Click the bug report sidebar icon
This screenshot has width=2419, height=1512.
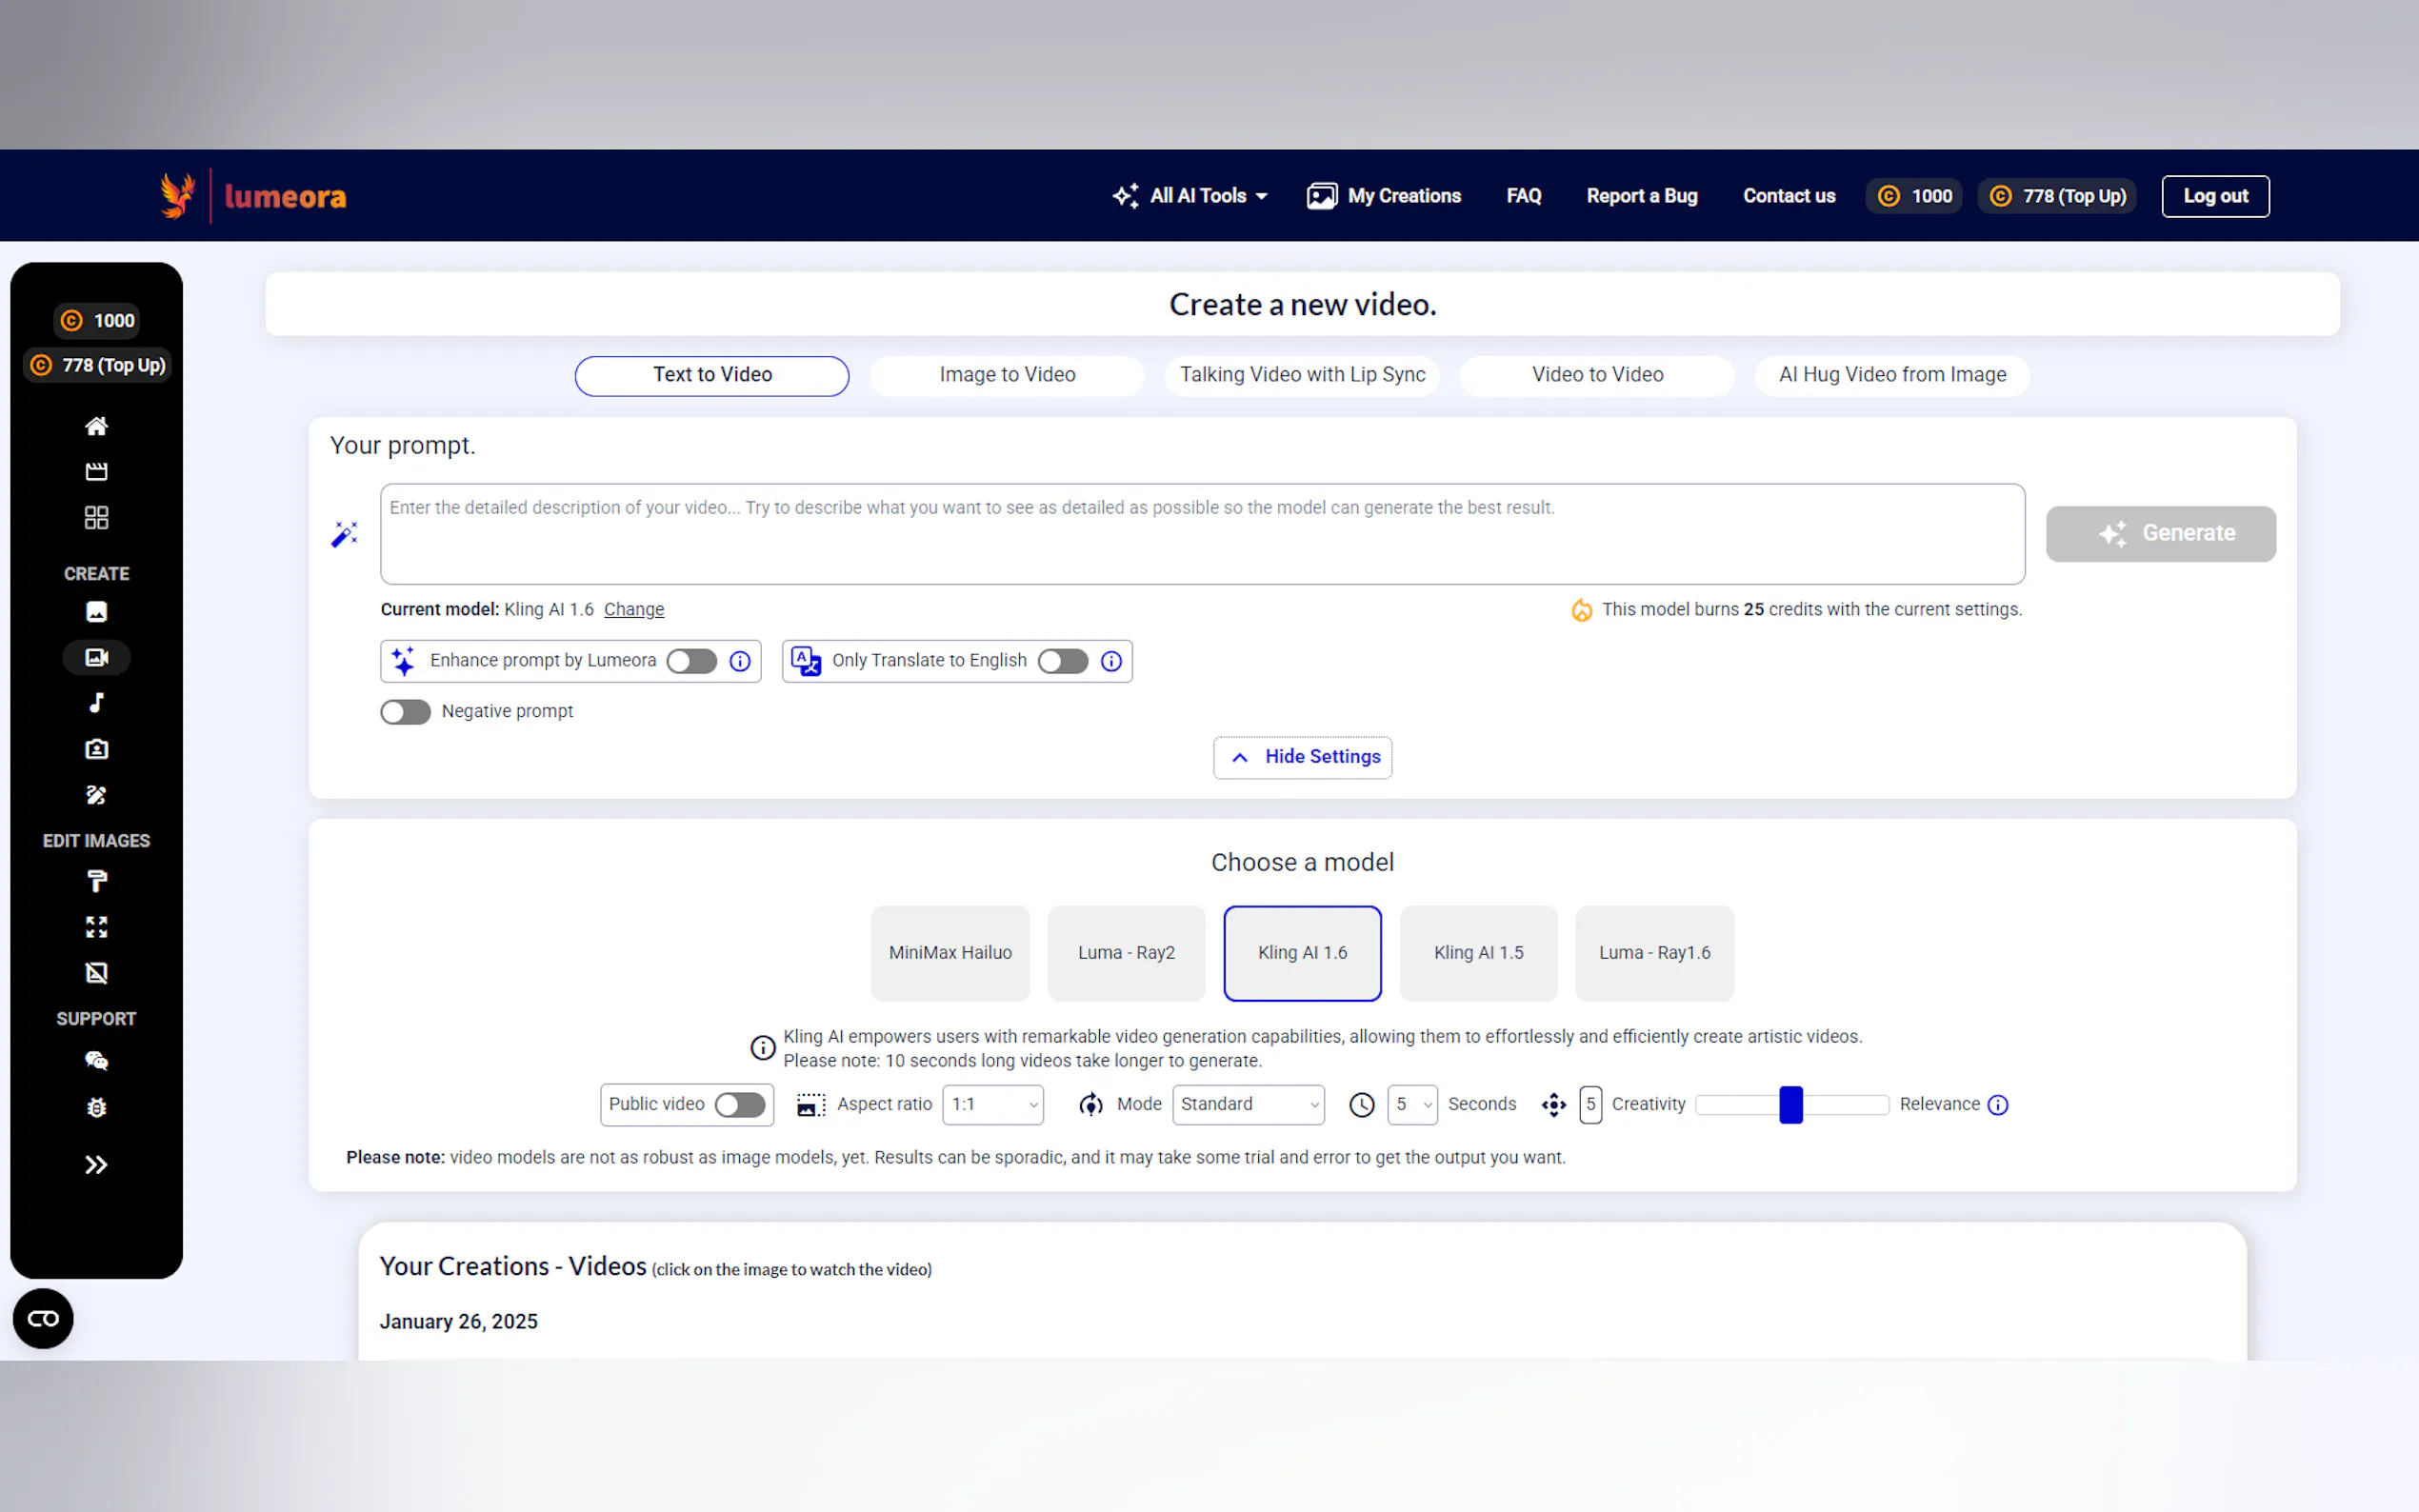pyautogui.click(x=96, y=1107)
